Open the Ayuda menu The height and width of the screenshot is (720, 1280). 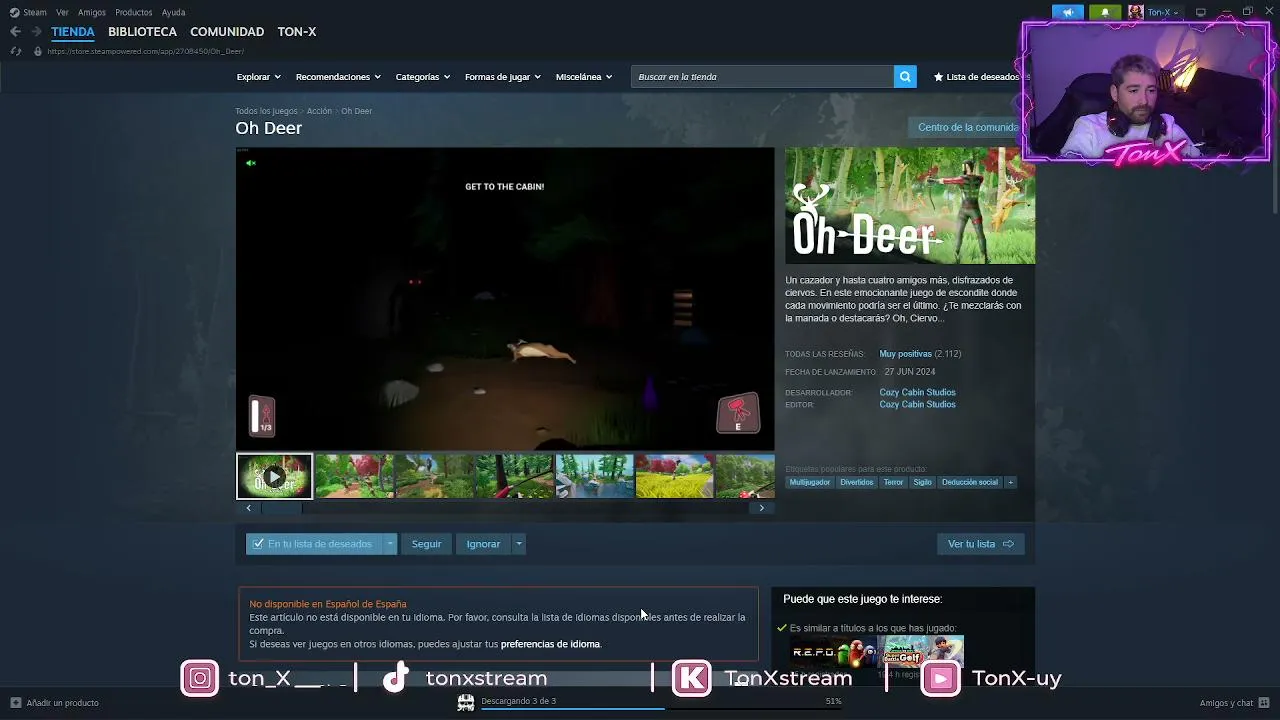tap(173, 12)
